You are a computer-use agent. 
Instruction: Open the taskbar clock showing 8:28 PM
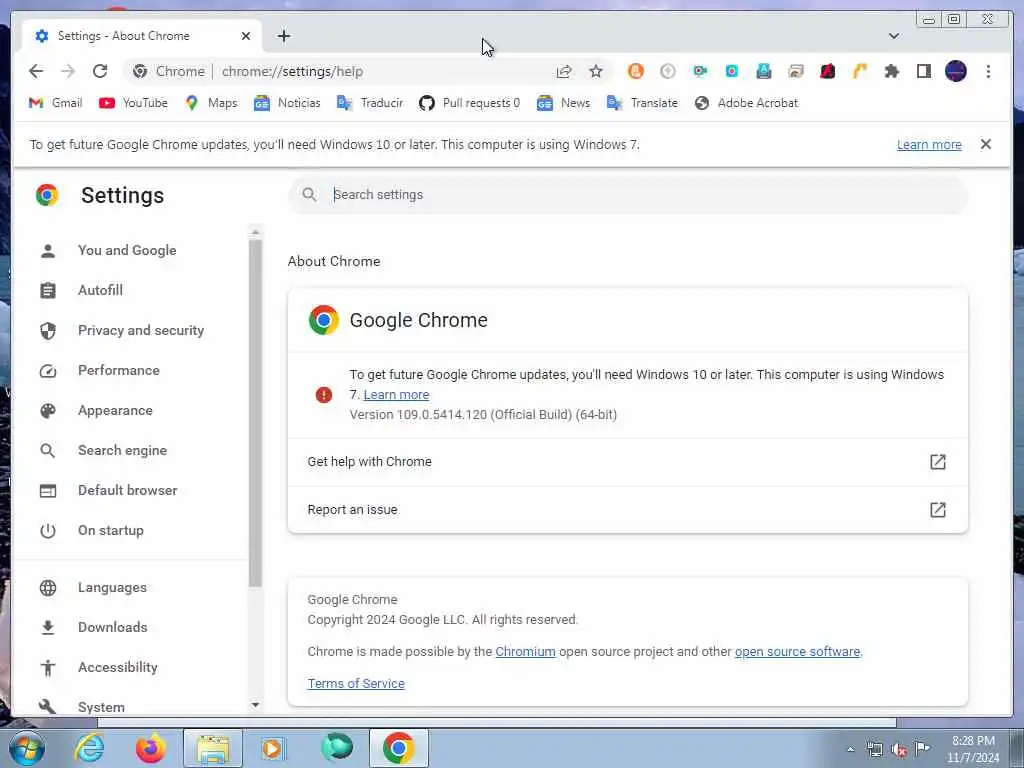973,749
